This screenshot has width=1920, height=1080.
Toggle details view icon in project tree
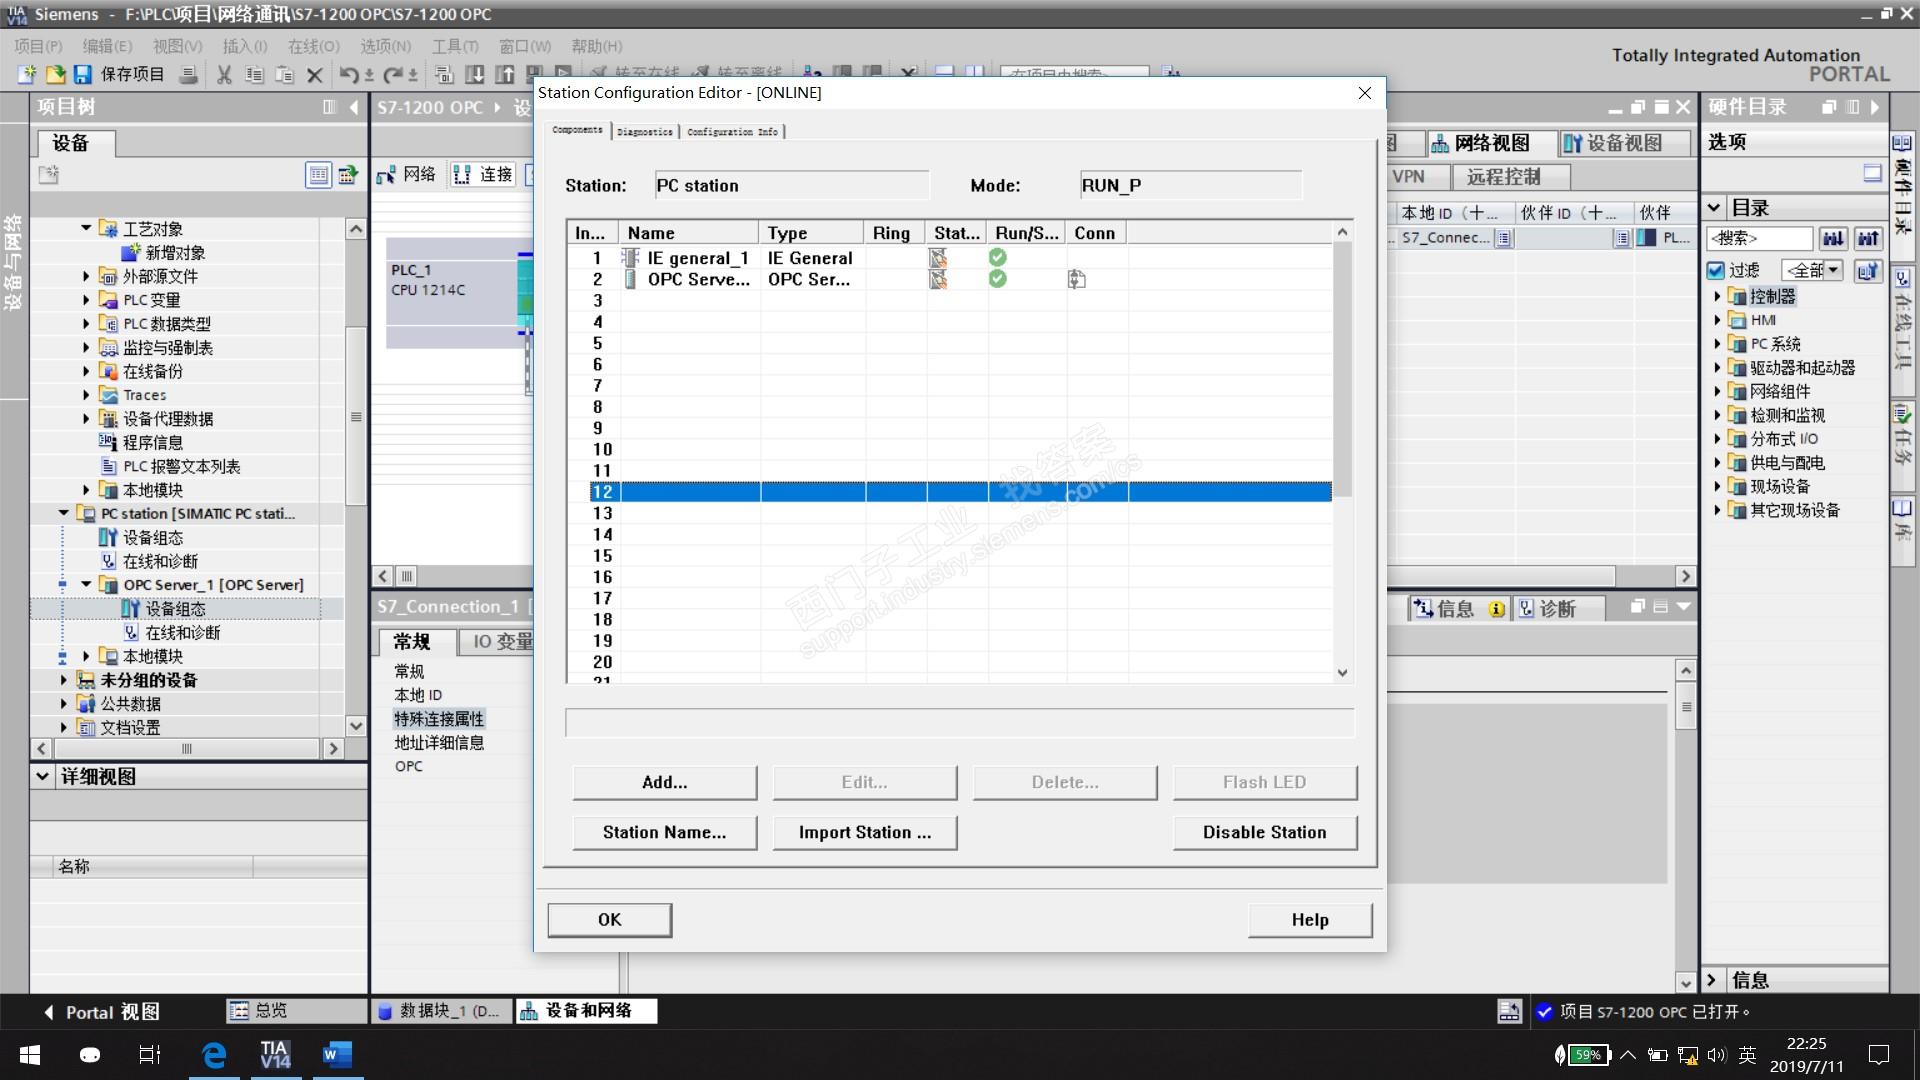(x=318, y=175)
